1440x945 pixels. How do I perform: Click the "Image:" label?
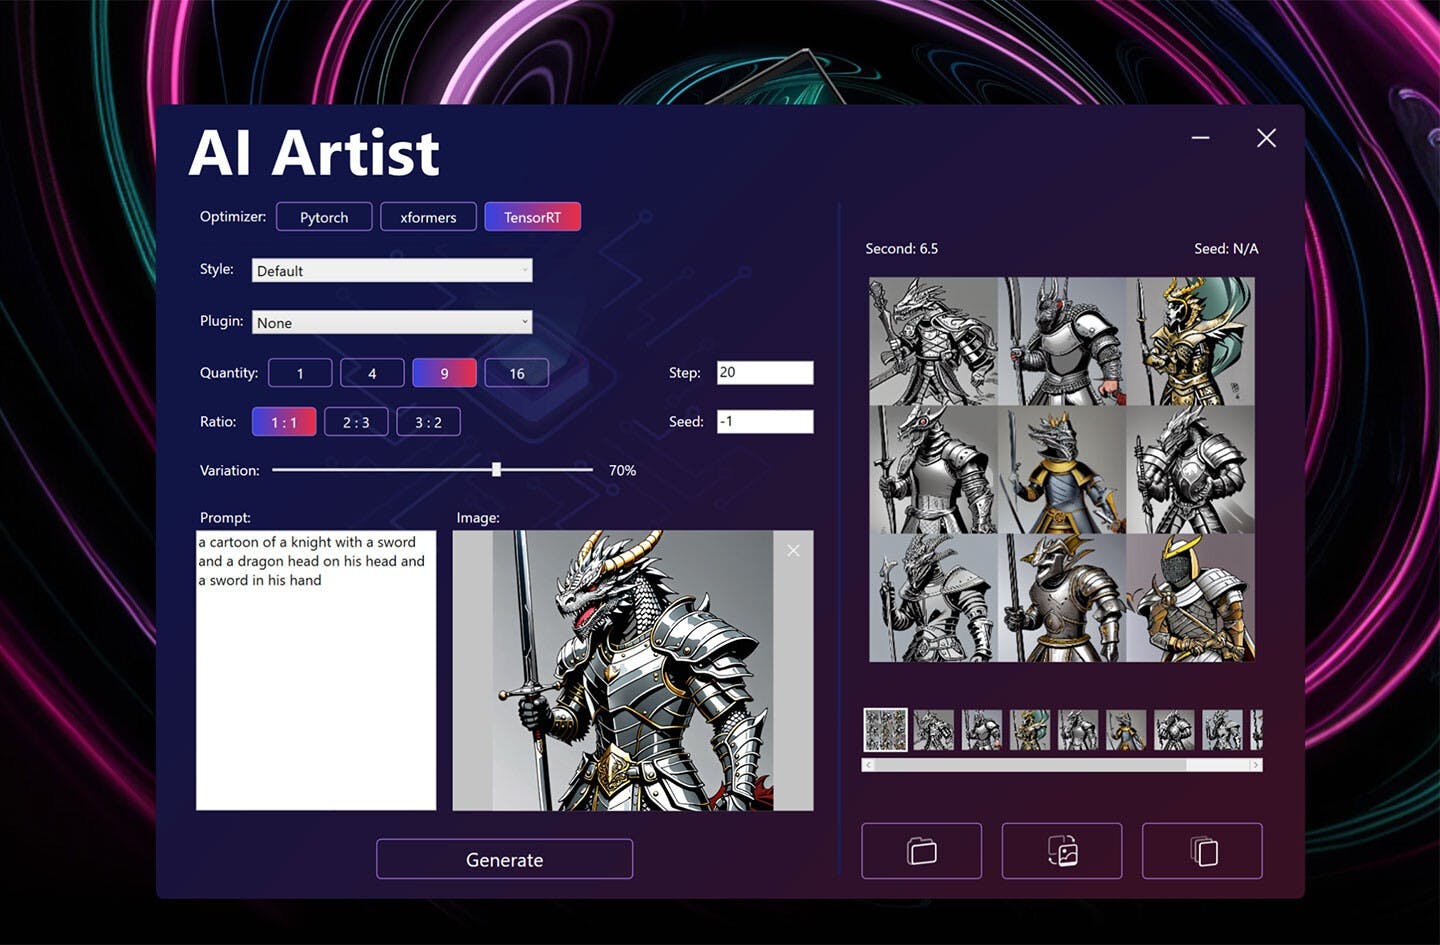tap(478, 518)
